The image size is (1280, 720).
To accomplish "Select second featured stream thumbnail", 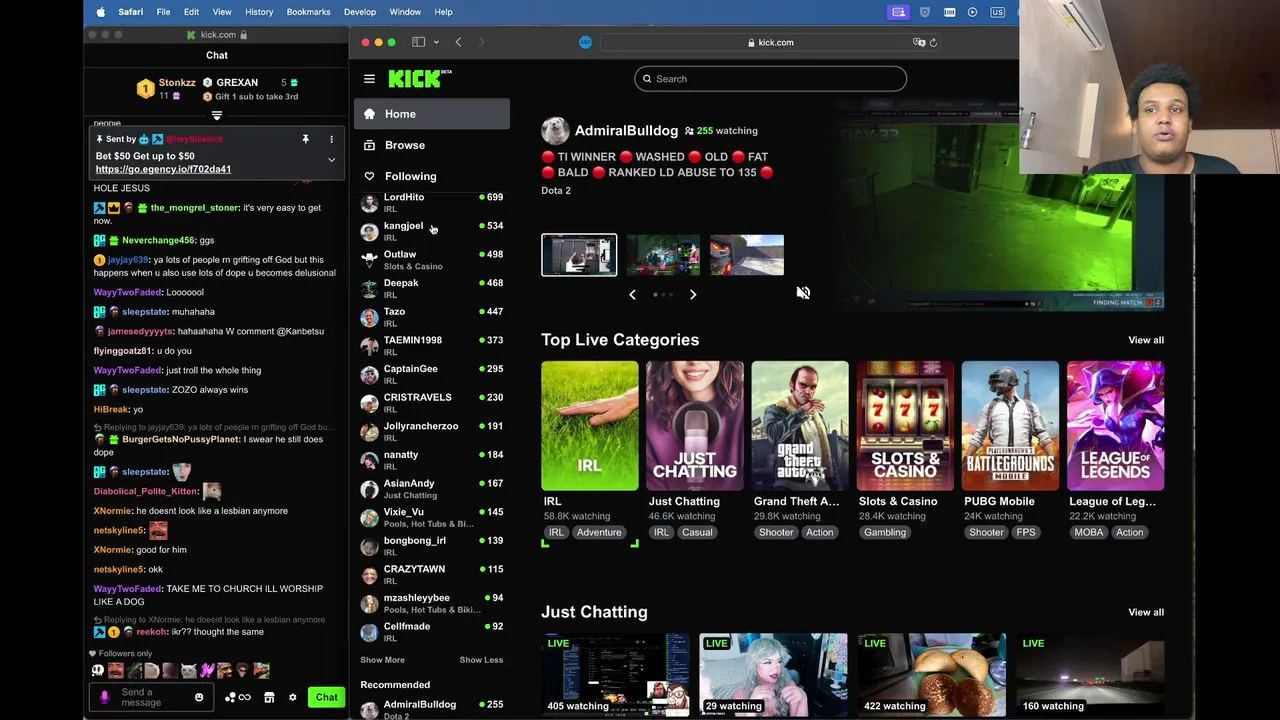I will [663, 255].
